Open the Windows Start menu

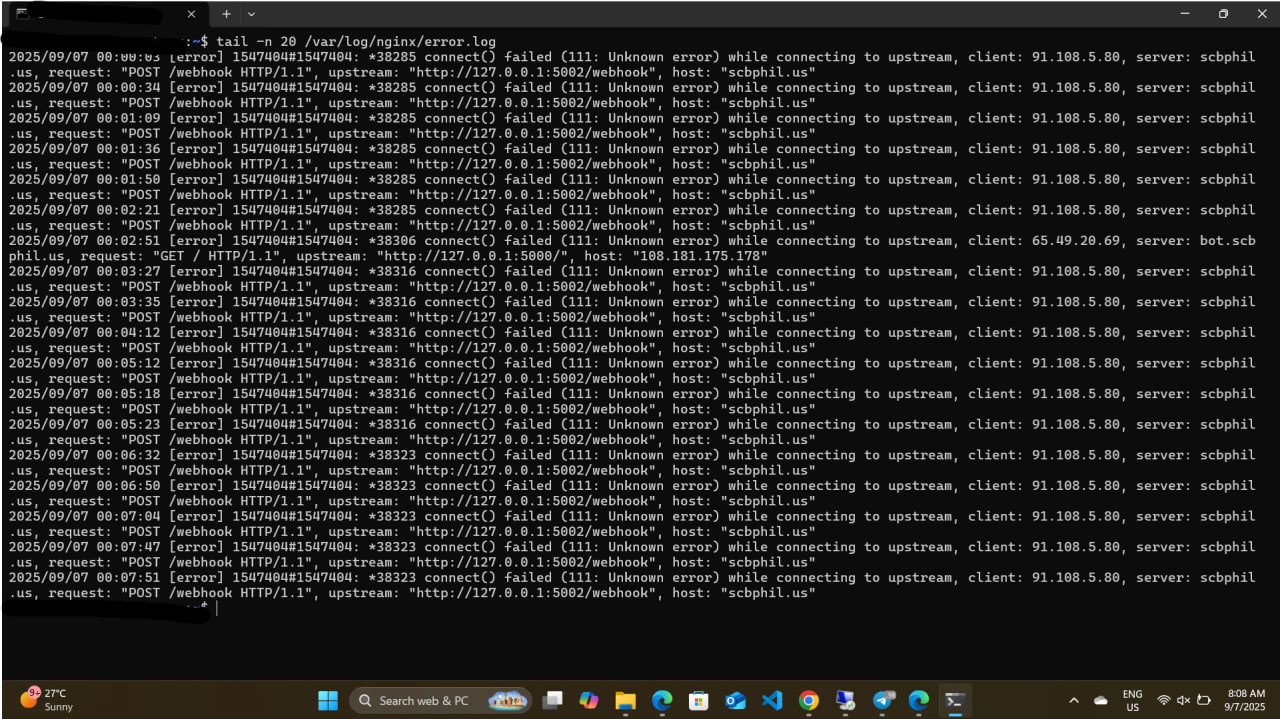pos(329,700)
